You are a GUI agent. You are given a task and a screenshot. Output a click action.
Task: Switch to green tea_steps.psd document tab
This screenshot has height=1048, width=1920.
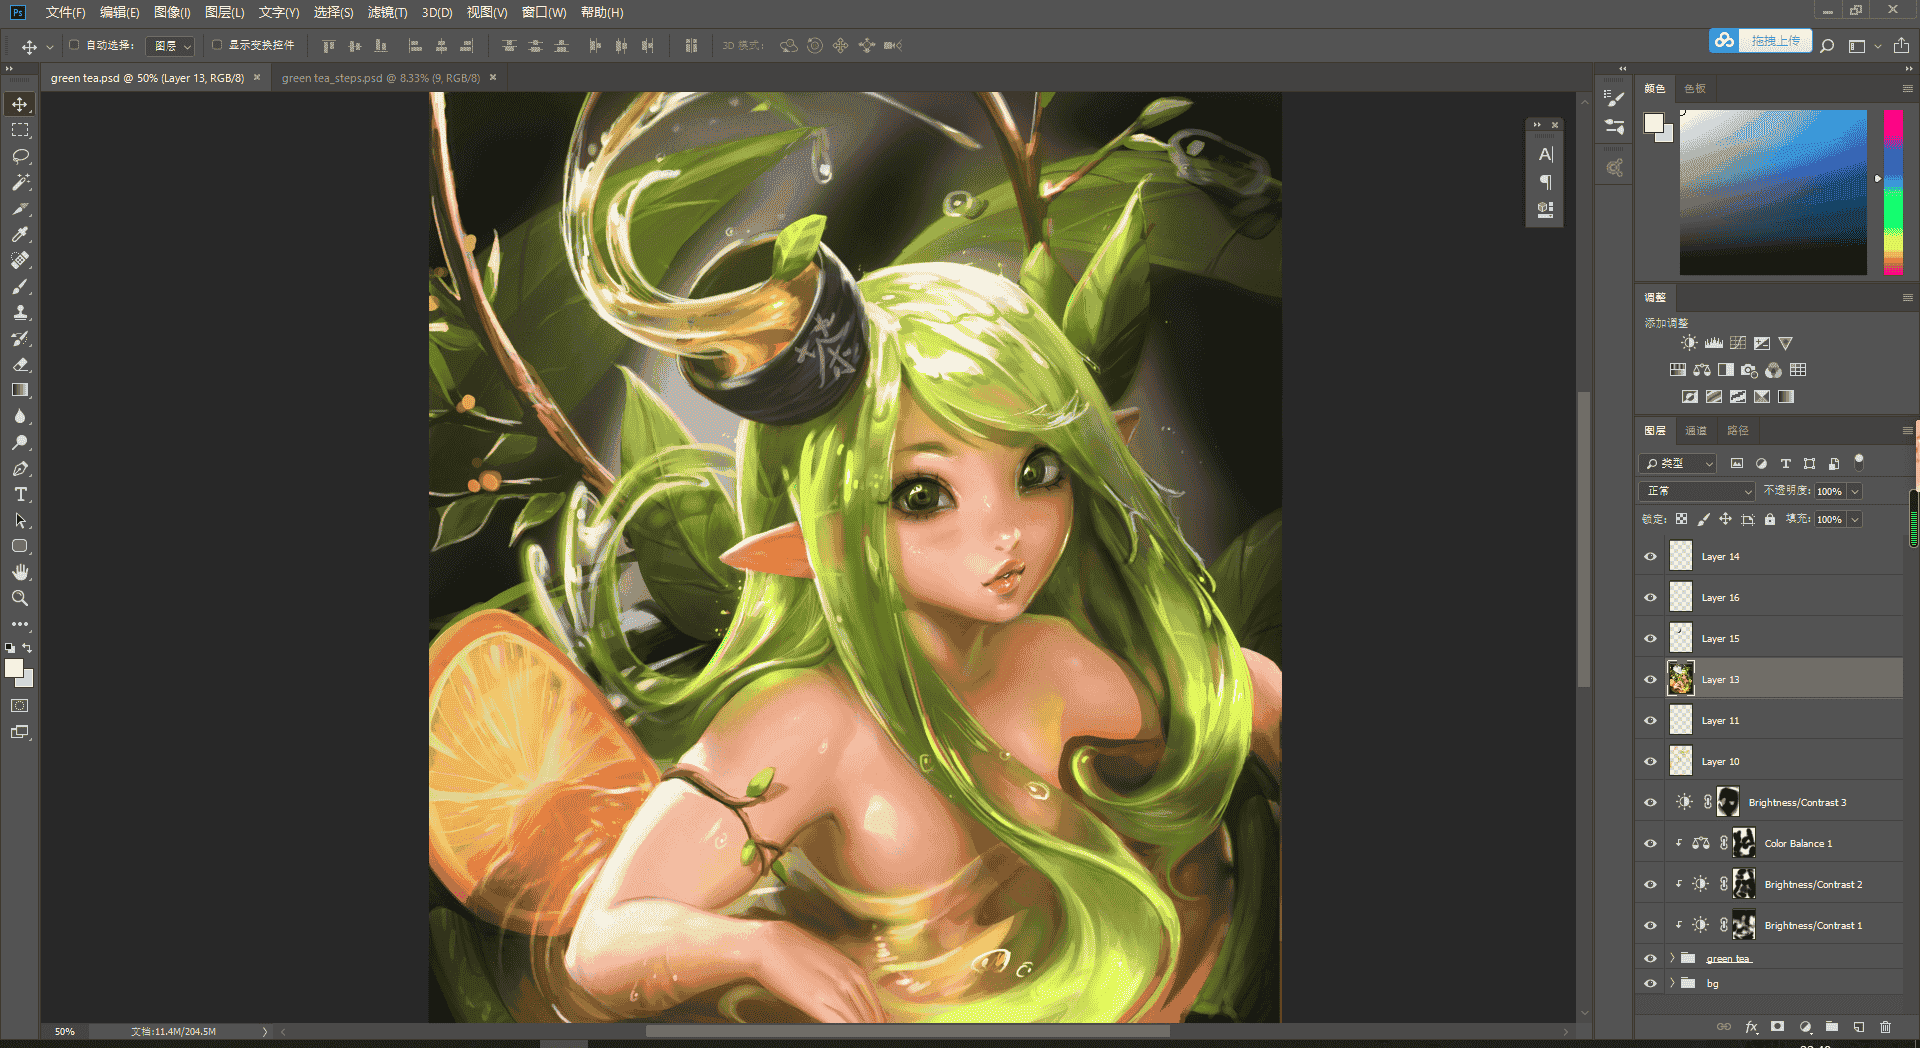[x=381, y=78]
